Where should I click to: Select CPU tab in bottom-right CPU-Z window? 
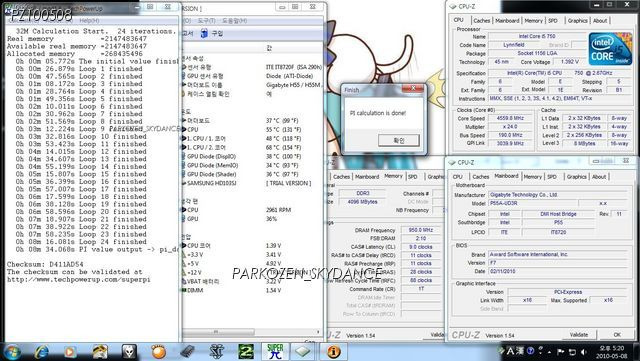tap(458, 176)
